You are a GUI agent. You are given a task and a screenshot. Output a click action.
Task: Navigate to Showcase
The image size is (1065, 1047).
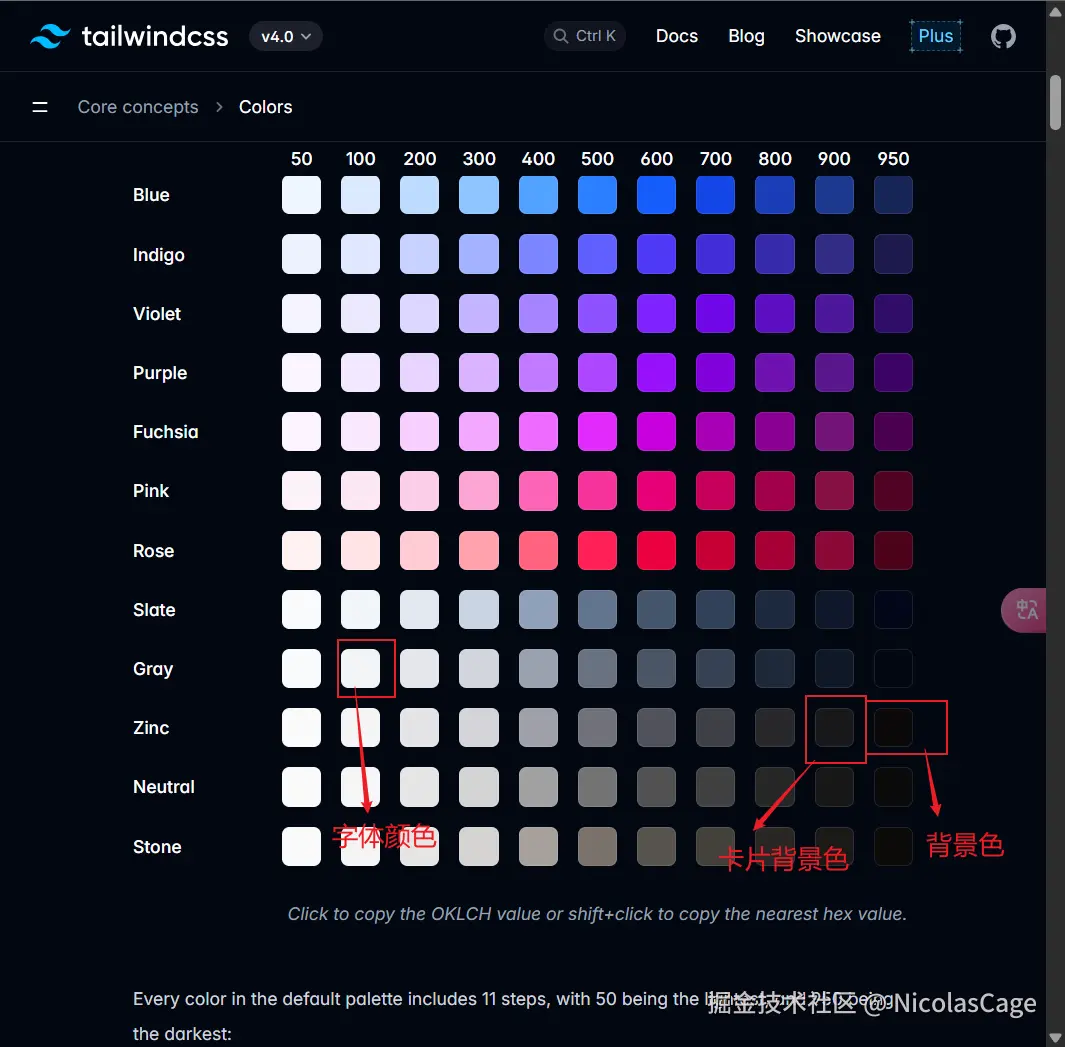[x=837, y=36]
